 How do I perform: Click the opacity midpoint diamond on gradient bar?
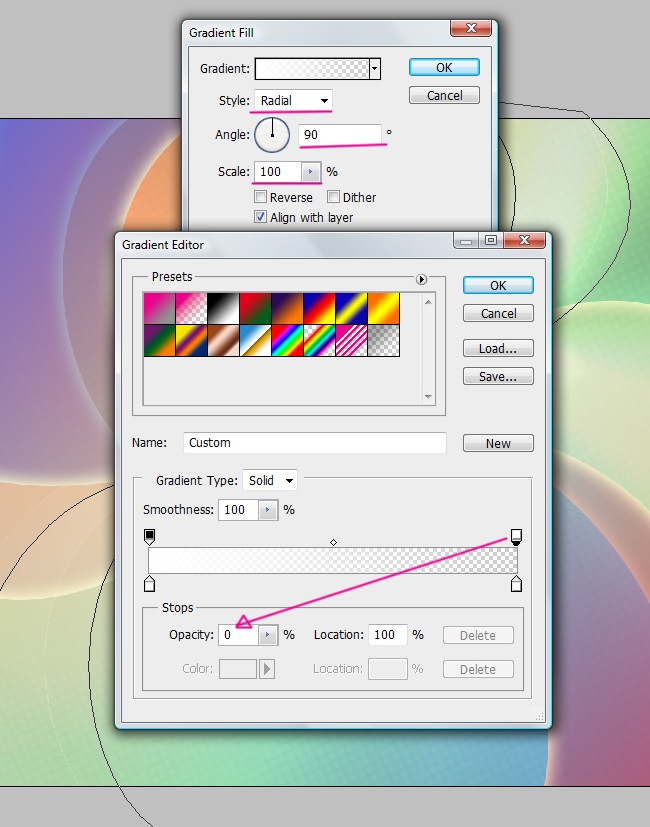(x=333, y=542)
